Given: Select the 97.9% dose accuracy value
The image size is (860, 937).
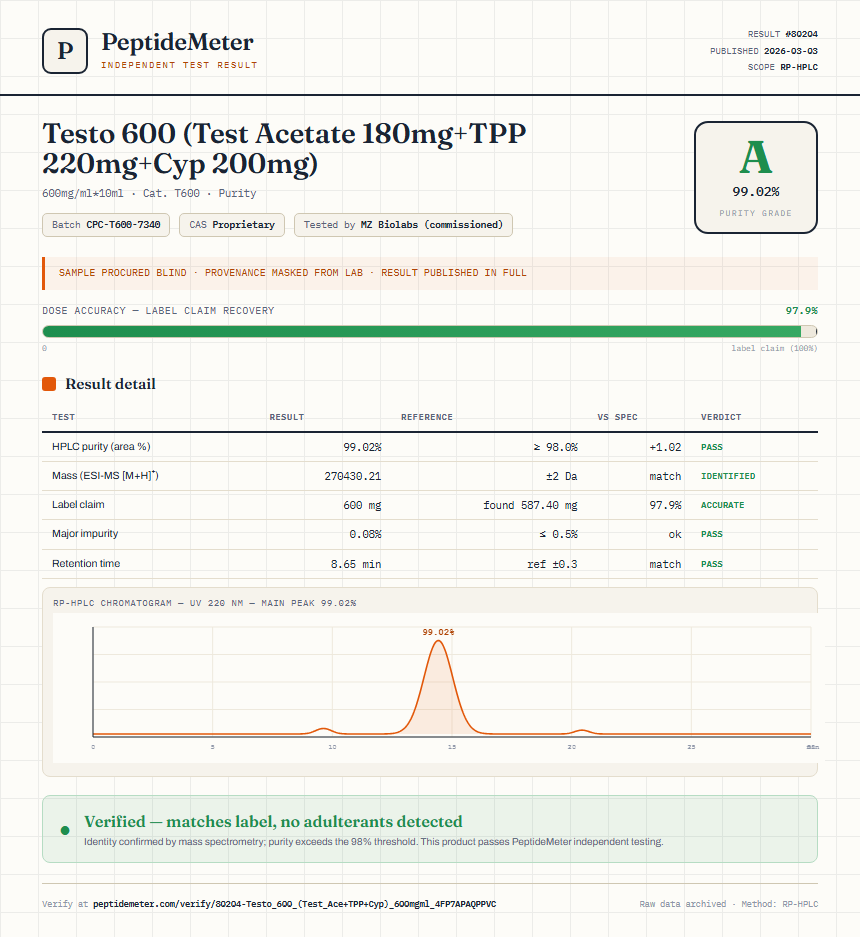Looking at the screenshot, I should pyautogui.click(x=801, y=311).
